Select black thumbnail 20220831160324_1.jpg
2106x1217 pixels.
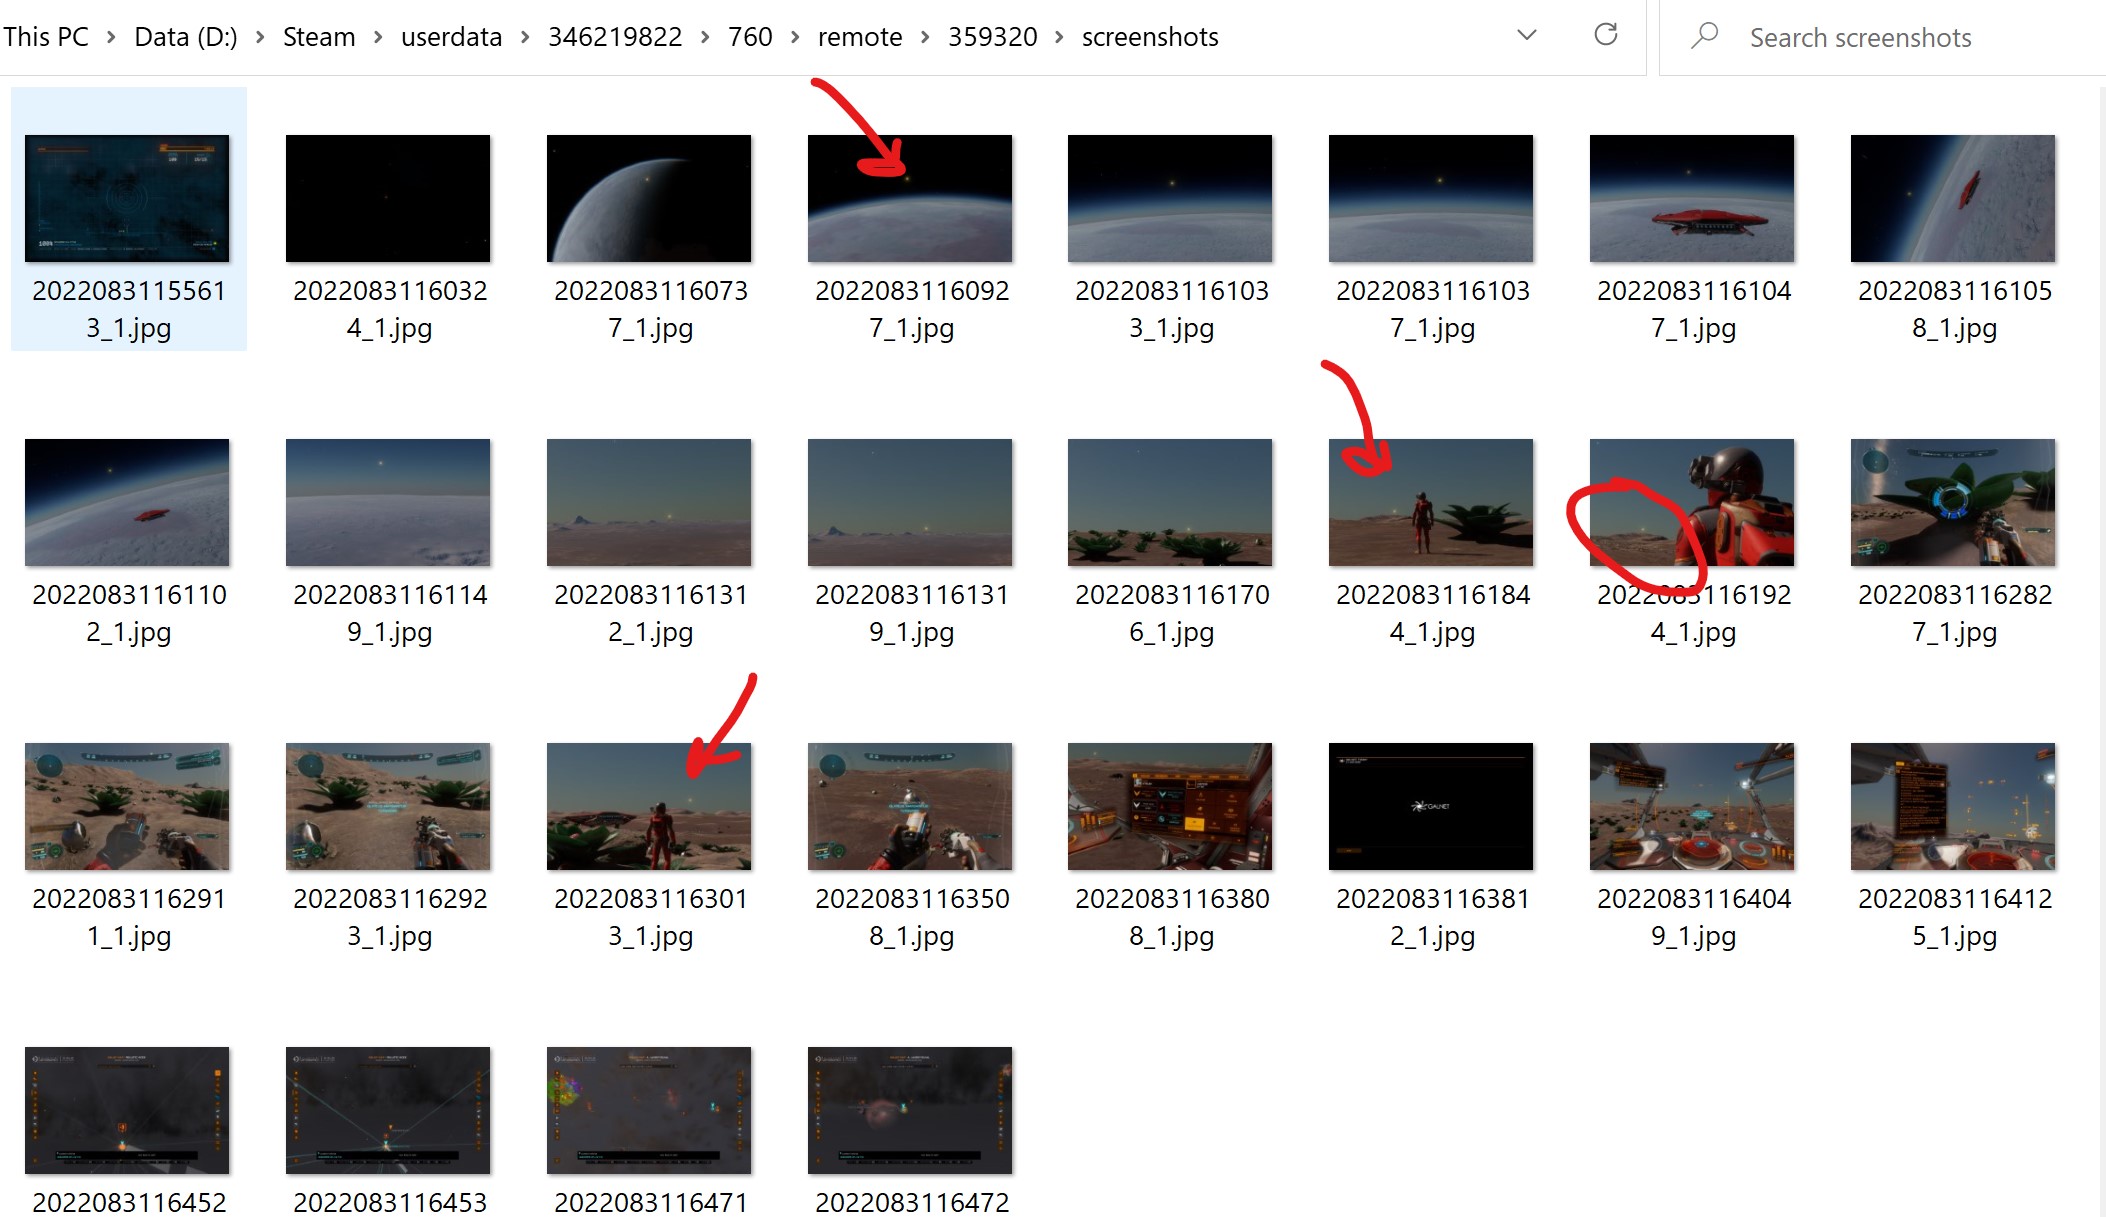[388, 198]
